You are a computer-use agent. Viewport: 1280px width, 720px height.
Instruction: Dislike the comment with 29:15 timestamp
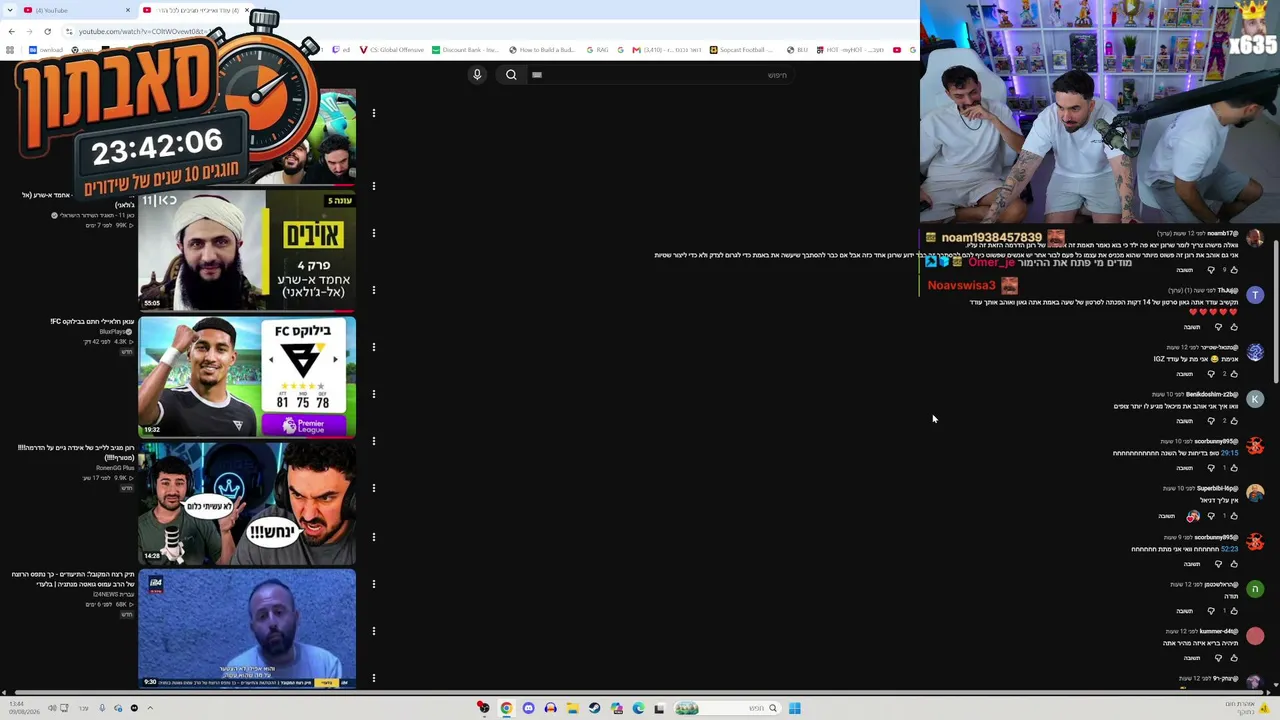tap(1211, 468)
